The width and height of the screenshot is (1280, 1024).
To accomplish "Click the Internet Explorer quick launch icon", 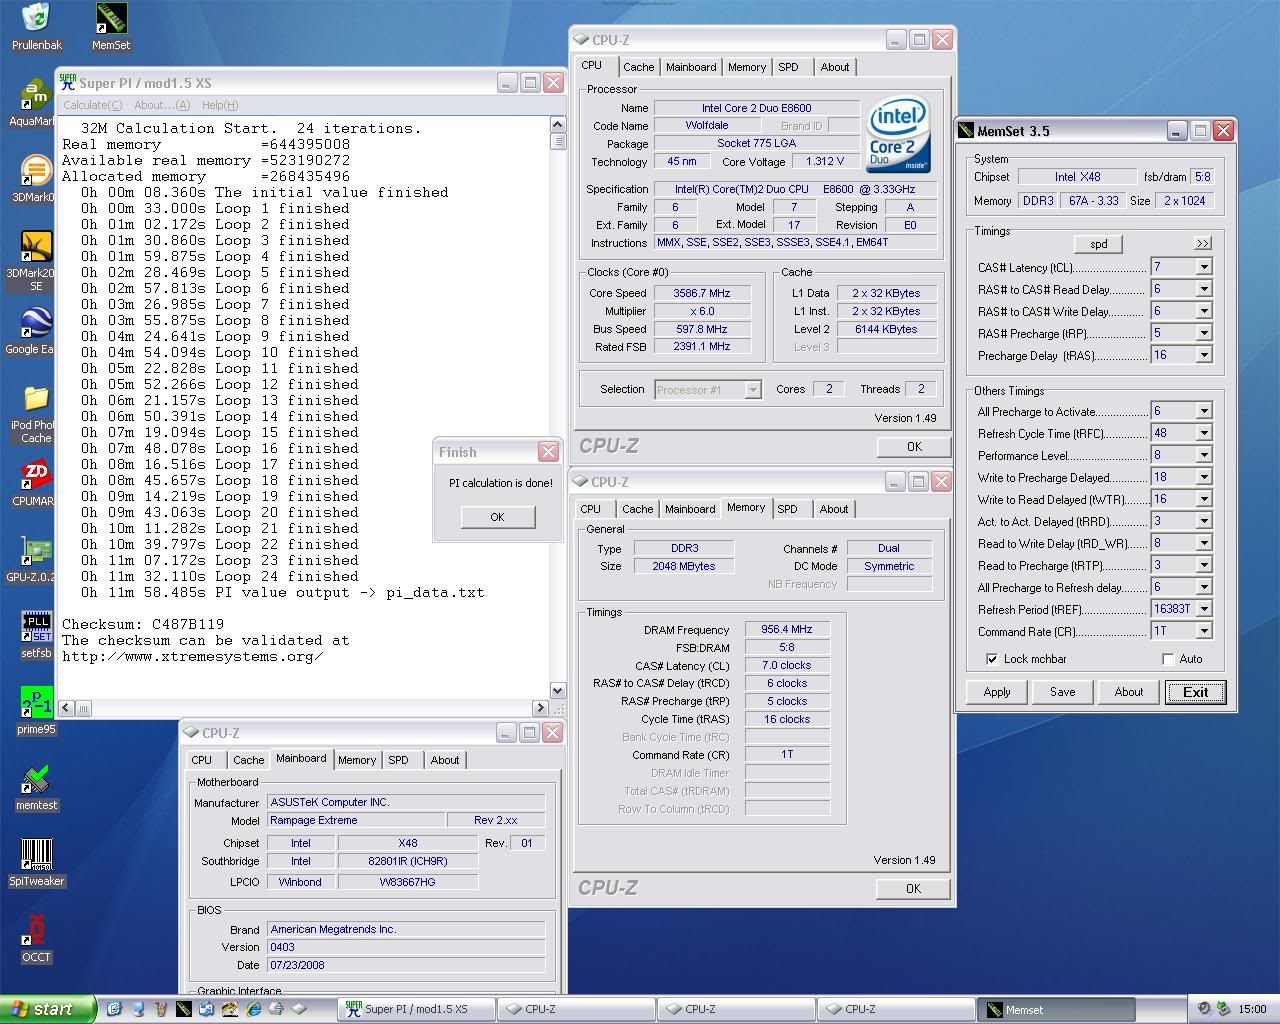I will tap(254, 1009).
